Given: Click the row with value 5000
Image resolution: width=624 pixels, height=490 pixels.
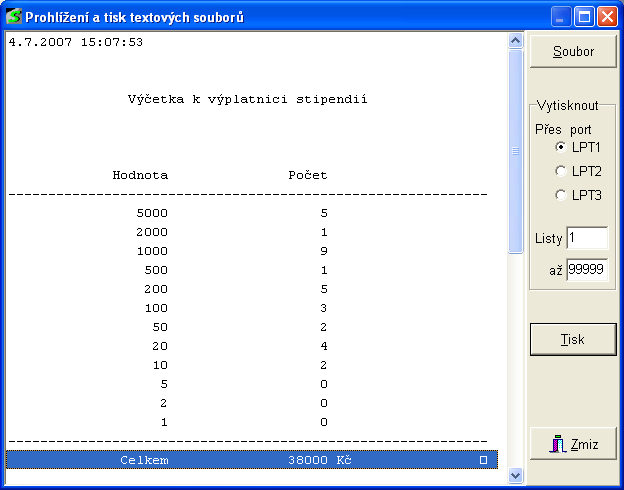Looking at the screenshot, I should 250,213.
